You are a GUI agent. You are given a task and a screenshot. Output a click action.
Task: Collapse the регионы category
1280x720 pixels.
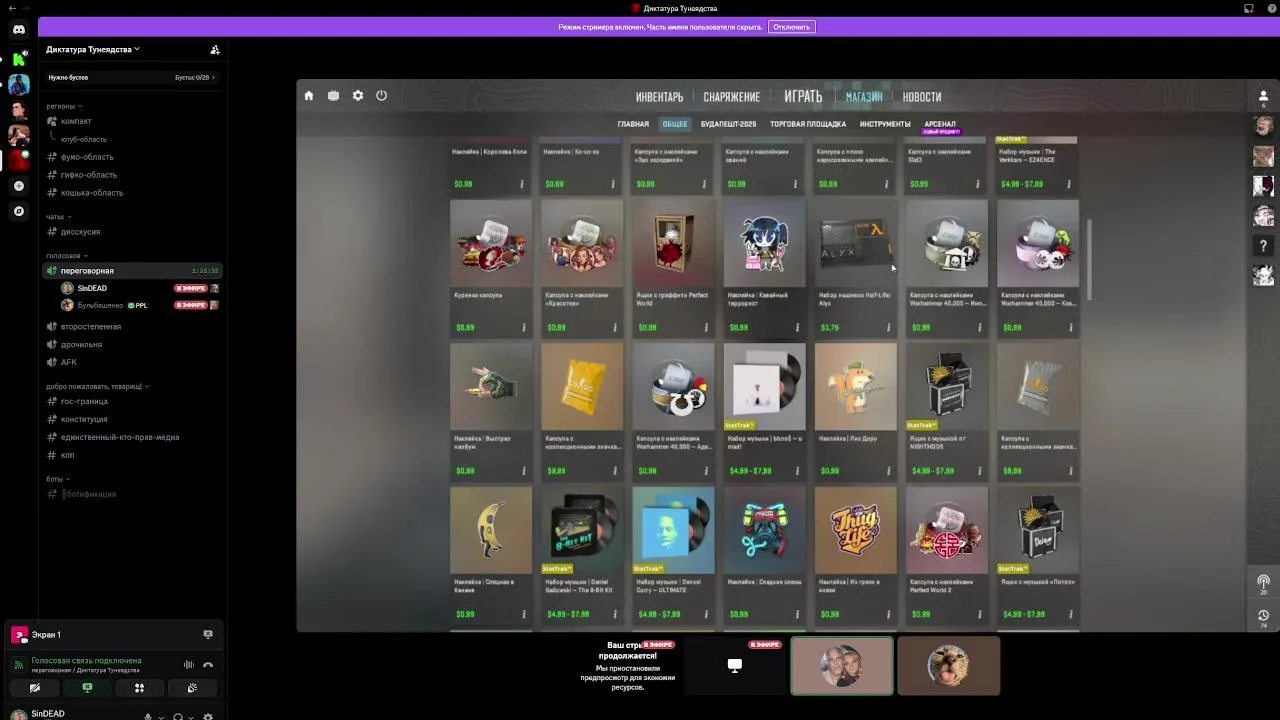click(64, 106)
